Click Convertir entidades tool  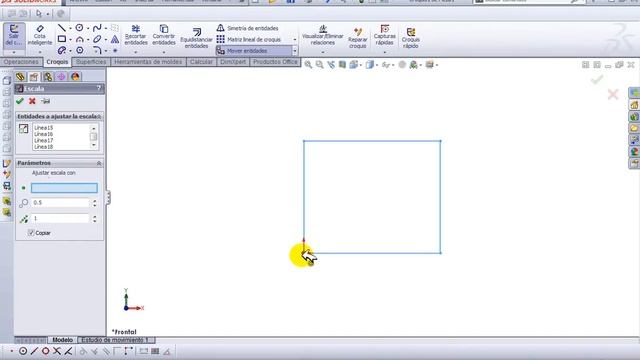coord(164,35)
